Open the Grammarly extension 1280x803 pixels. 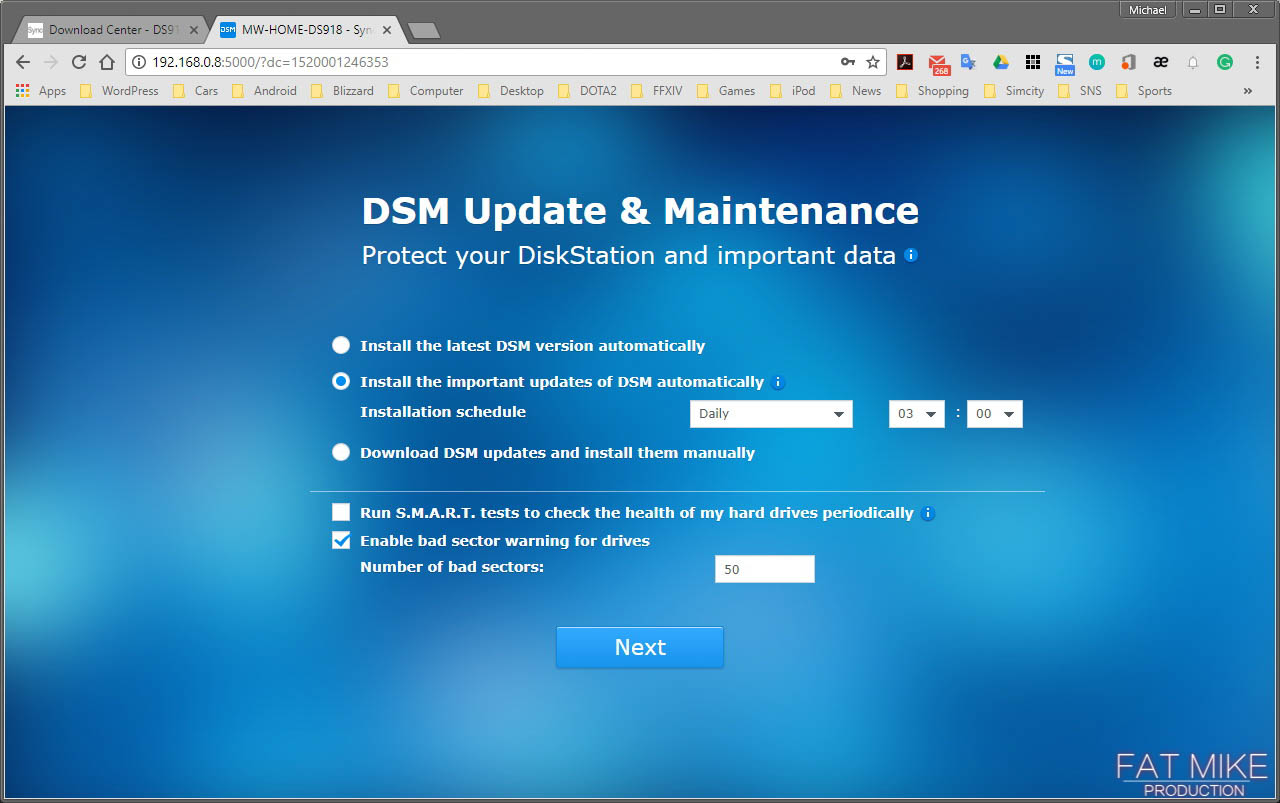(x=1225, y=62)
